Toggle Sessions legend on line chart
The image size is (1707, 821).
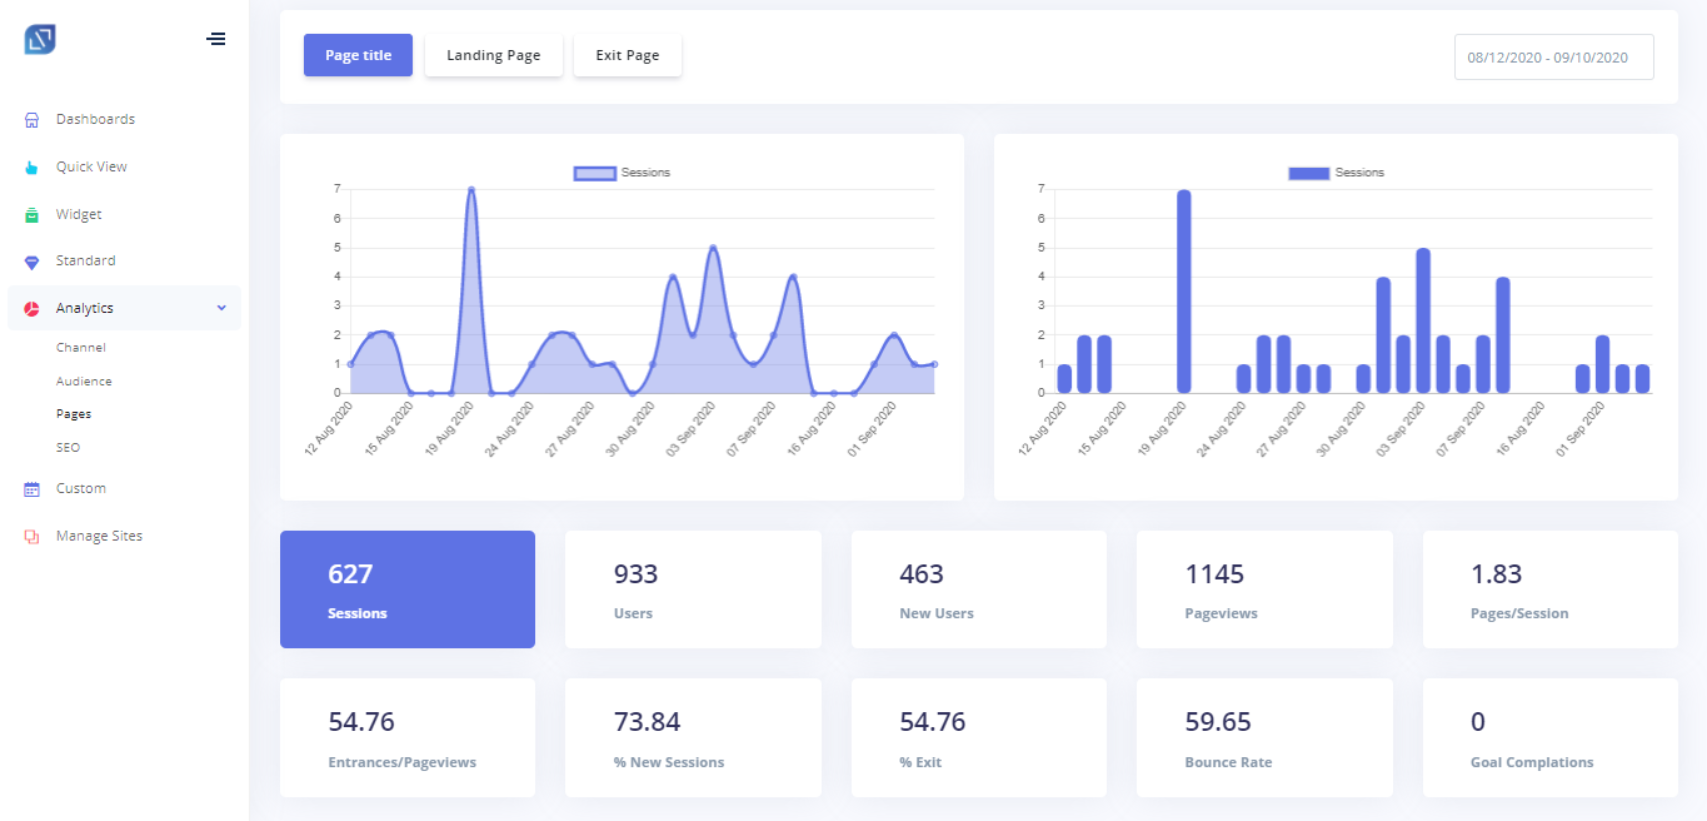point(622,173)
